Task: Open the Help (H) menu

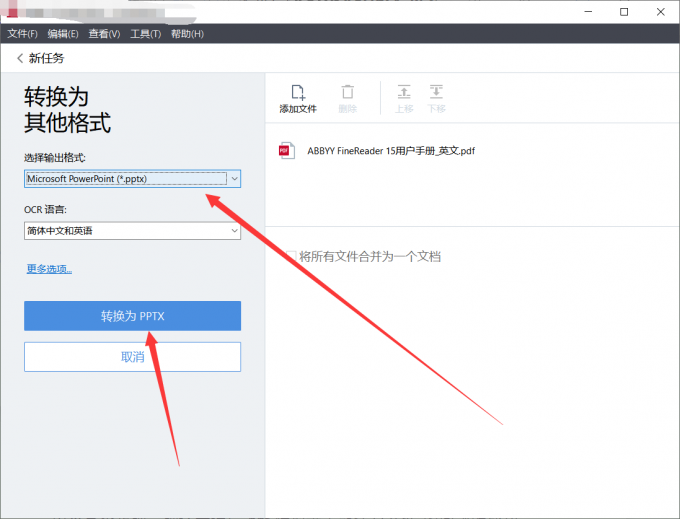Action: tap(187, 34)
